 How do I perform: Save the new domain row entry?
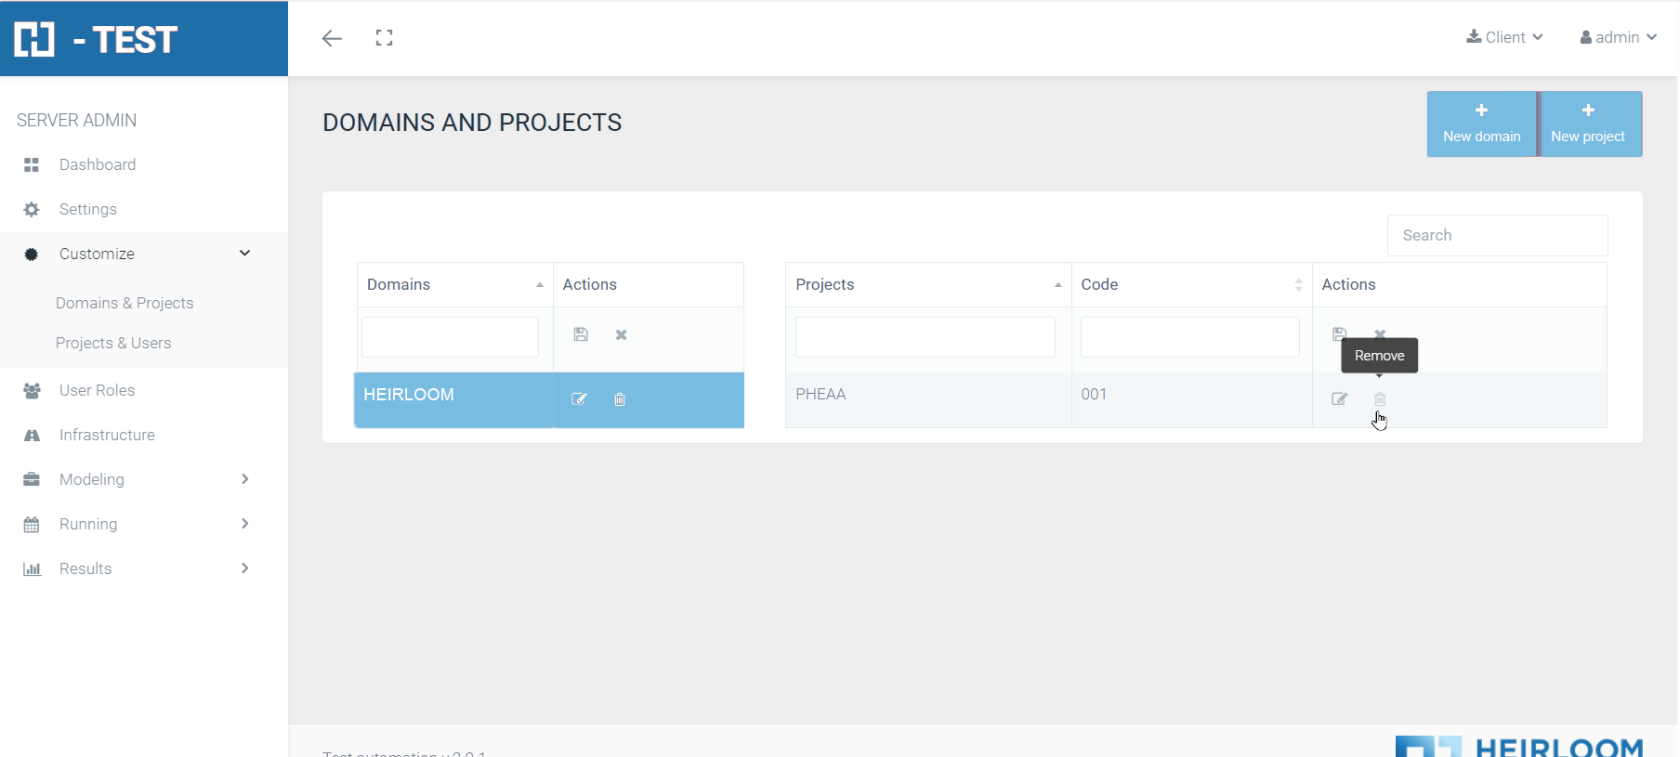coord(581,335)
